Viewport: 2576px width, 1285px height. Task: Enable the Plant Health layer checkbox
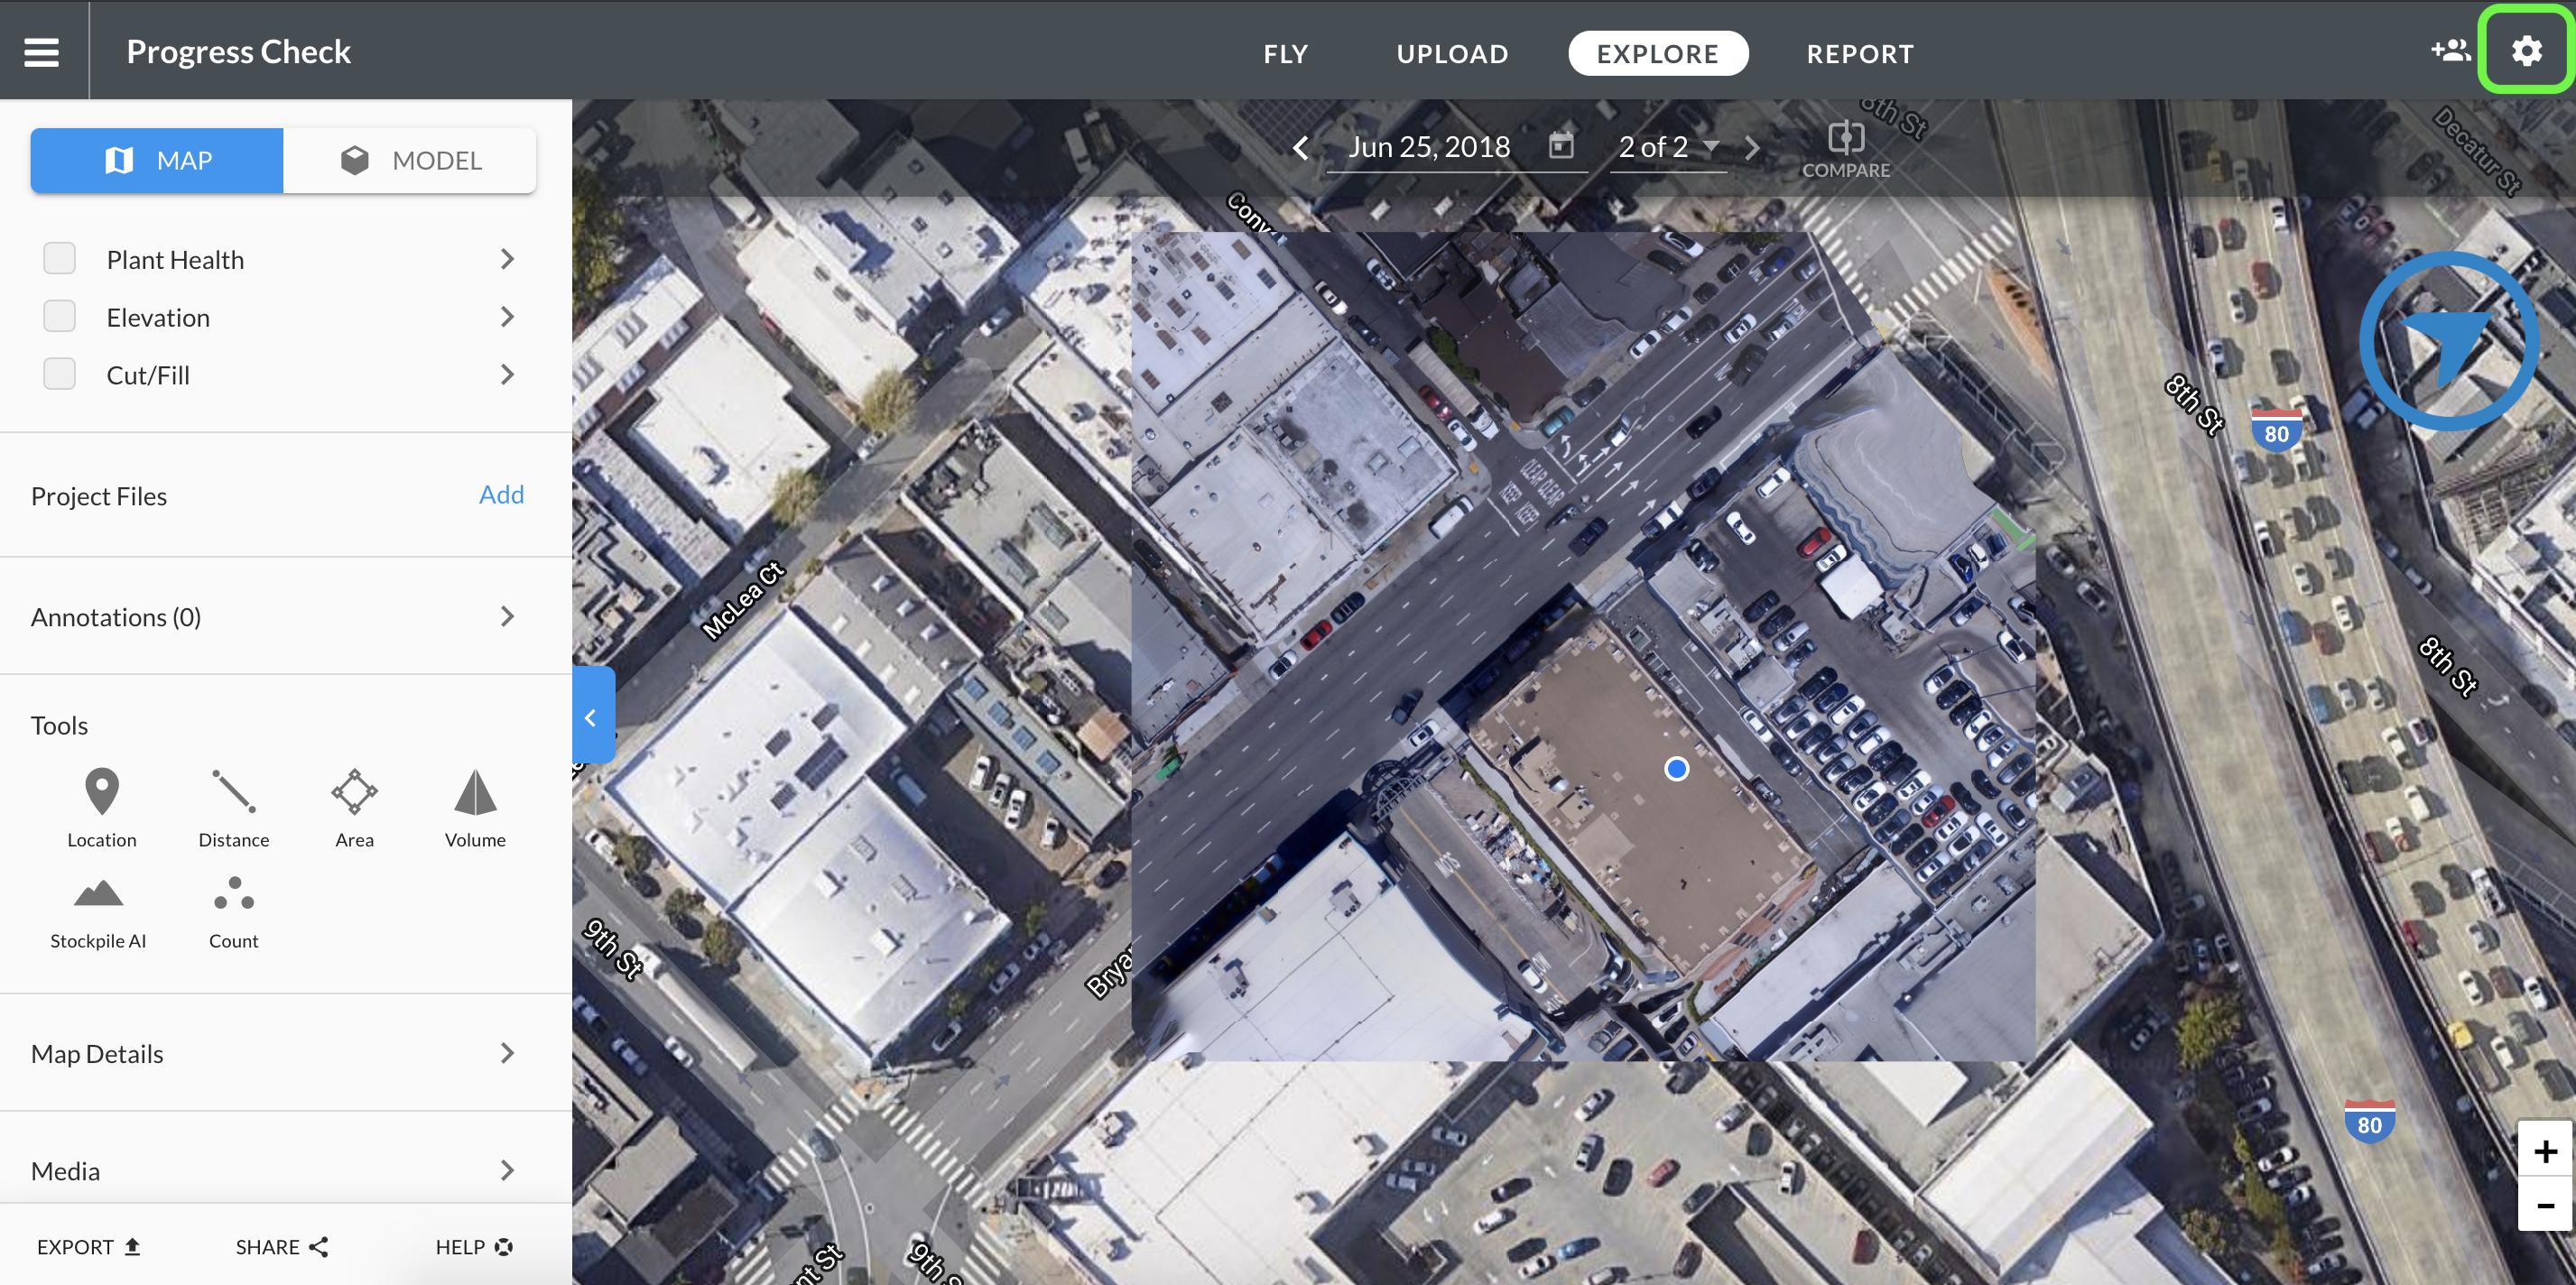point(60,259)
